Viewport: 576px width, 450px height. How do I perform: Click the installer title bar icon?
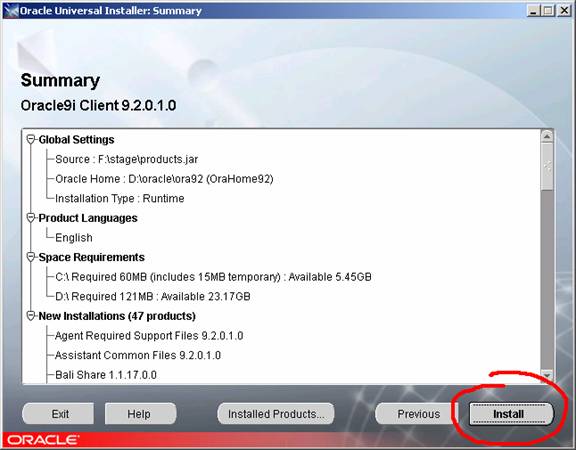(11, 11)
